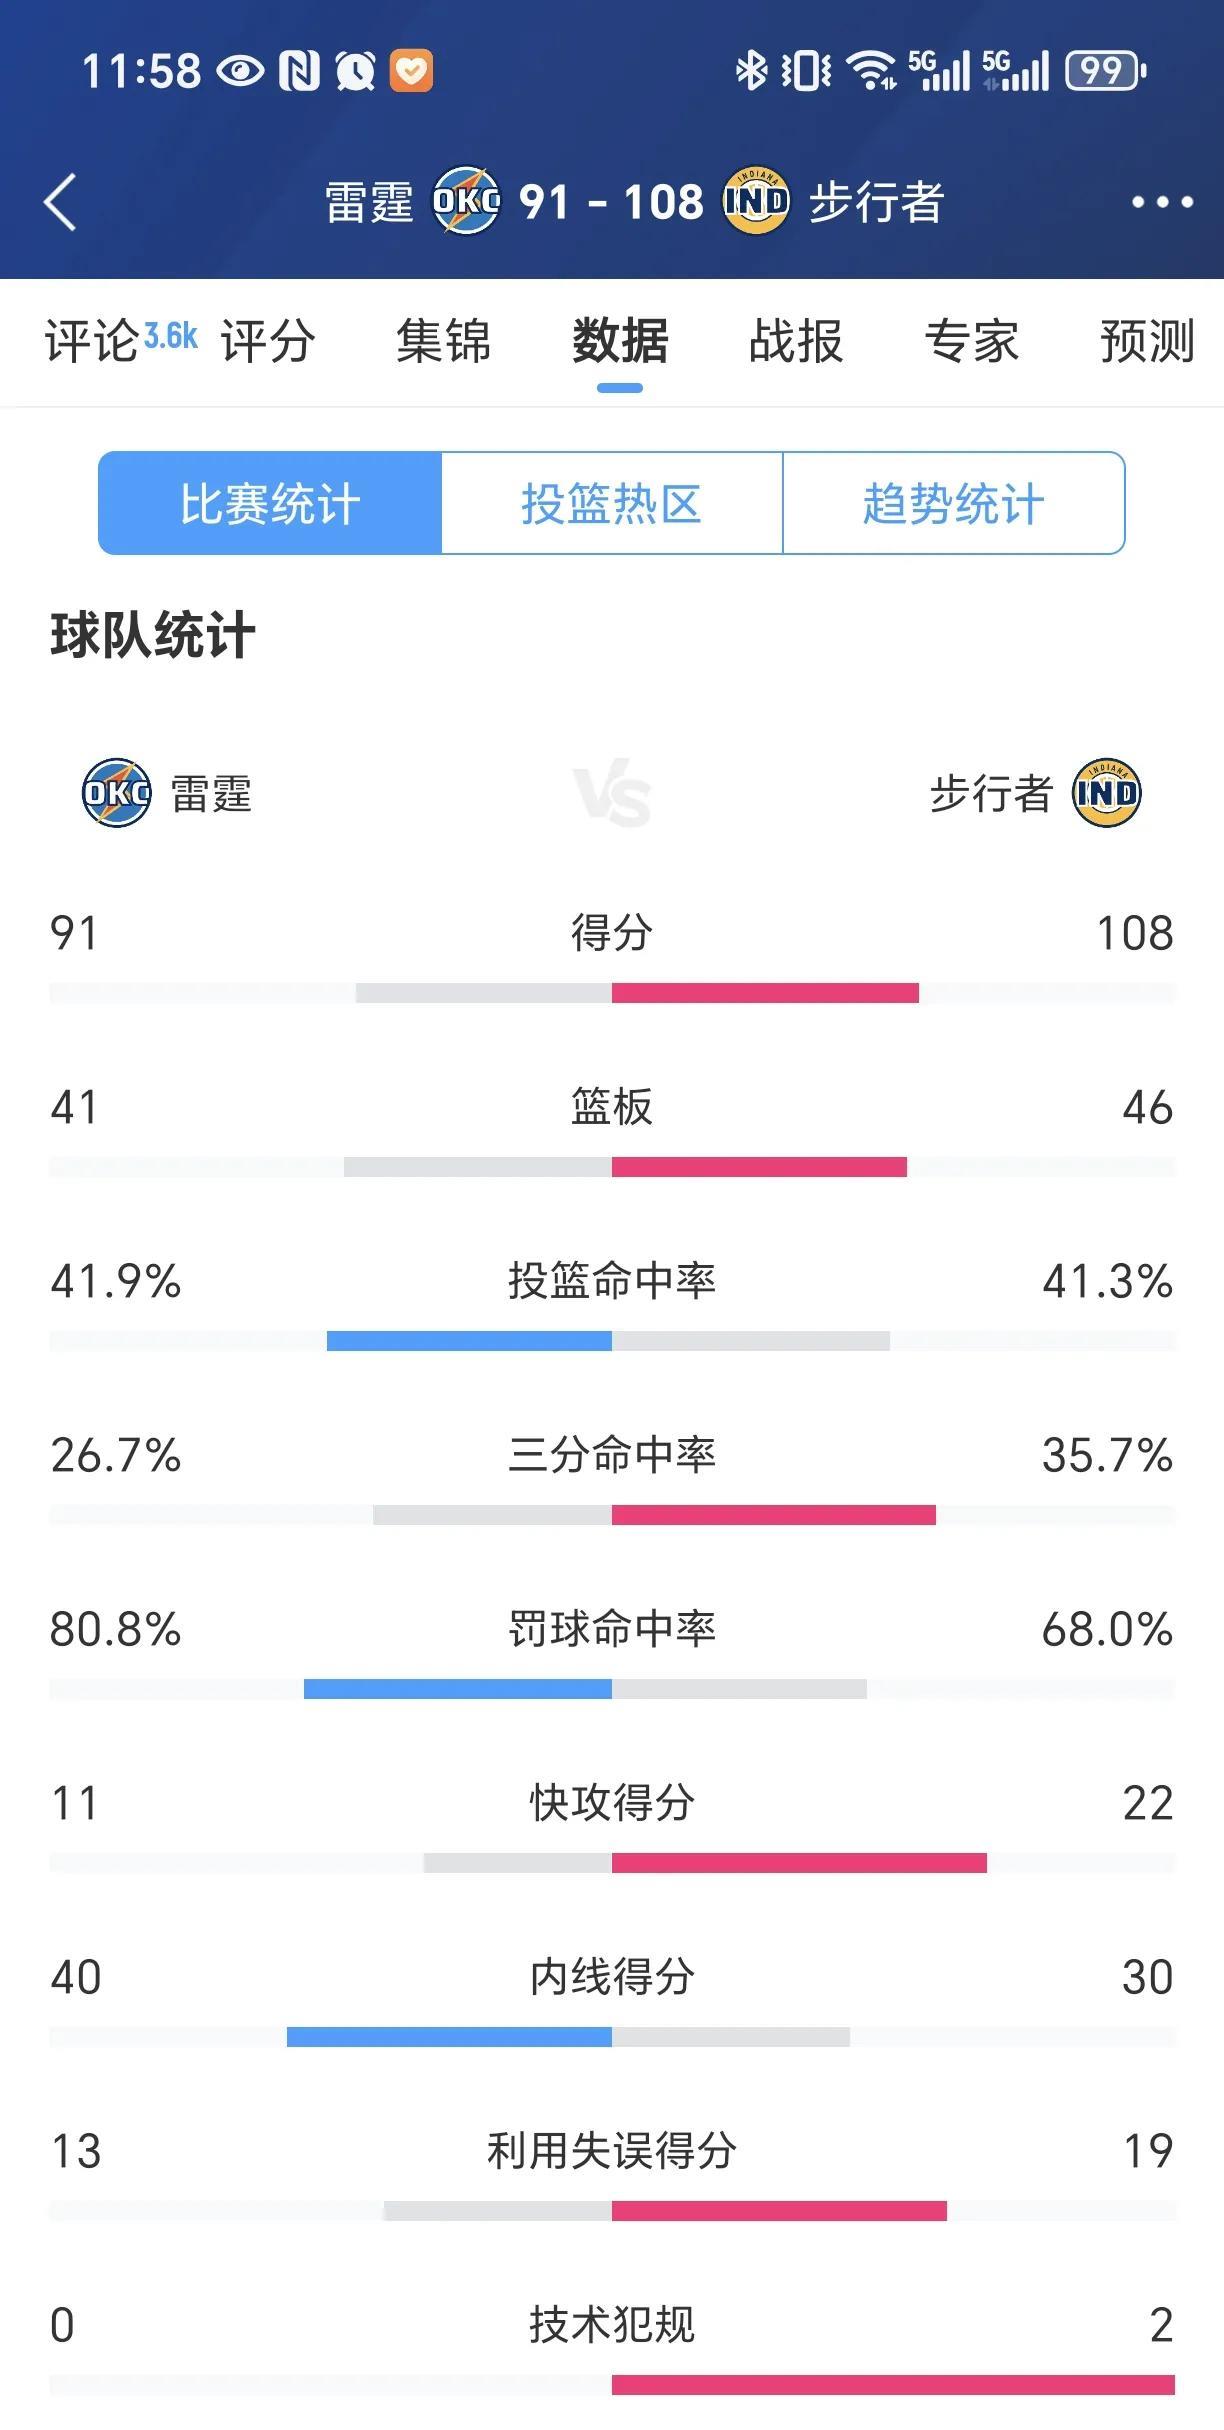
Task: Tap IND logo in team stats
Action: point(1106,793)
